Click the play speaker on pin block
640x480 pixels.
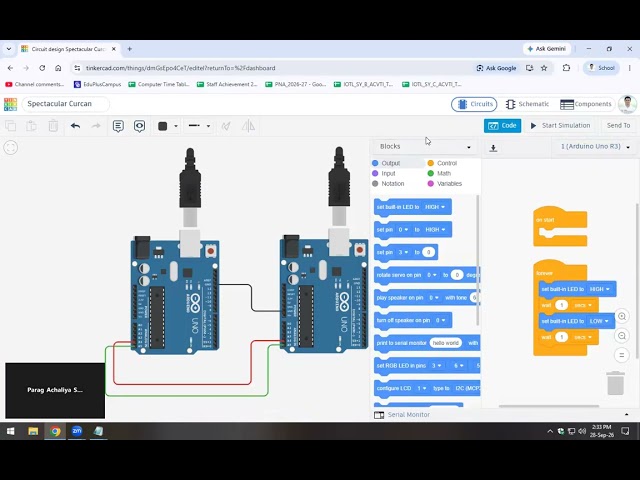(x=427, y=298)
